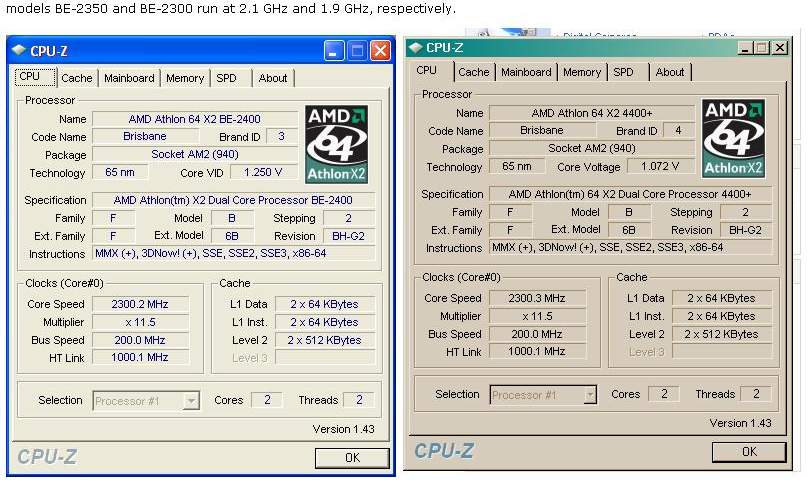Click Instructions field in left window

click(233, 254)
